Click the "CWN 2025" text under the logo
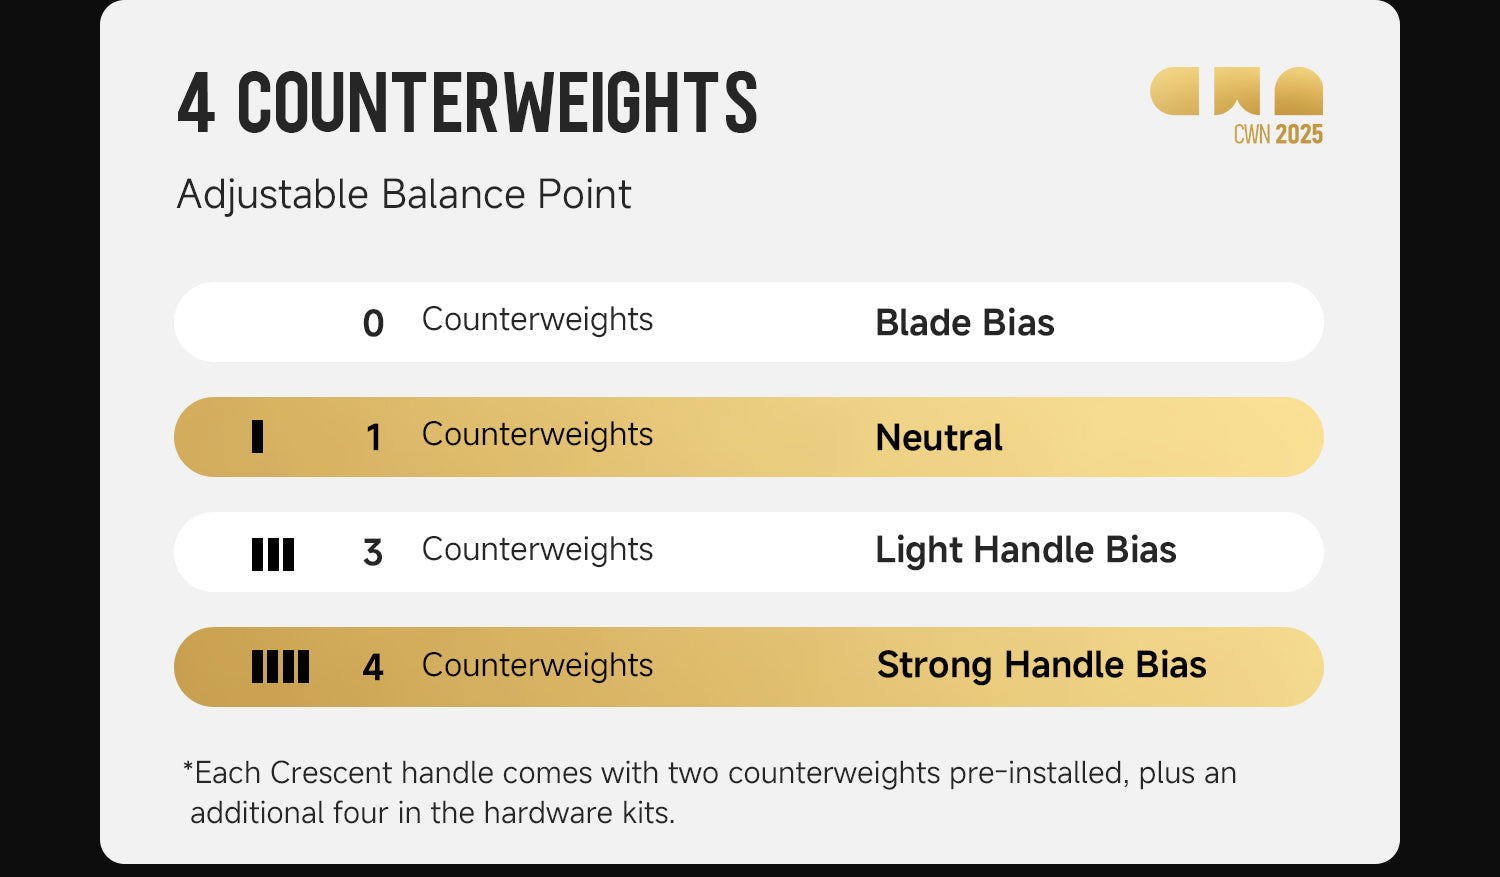The image size is (1500, 877). (1278, 135)
